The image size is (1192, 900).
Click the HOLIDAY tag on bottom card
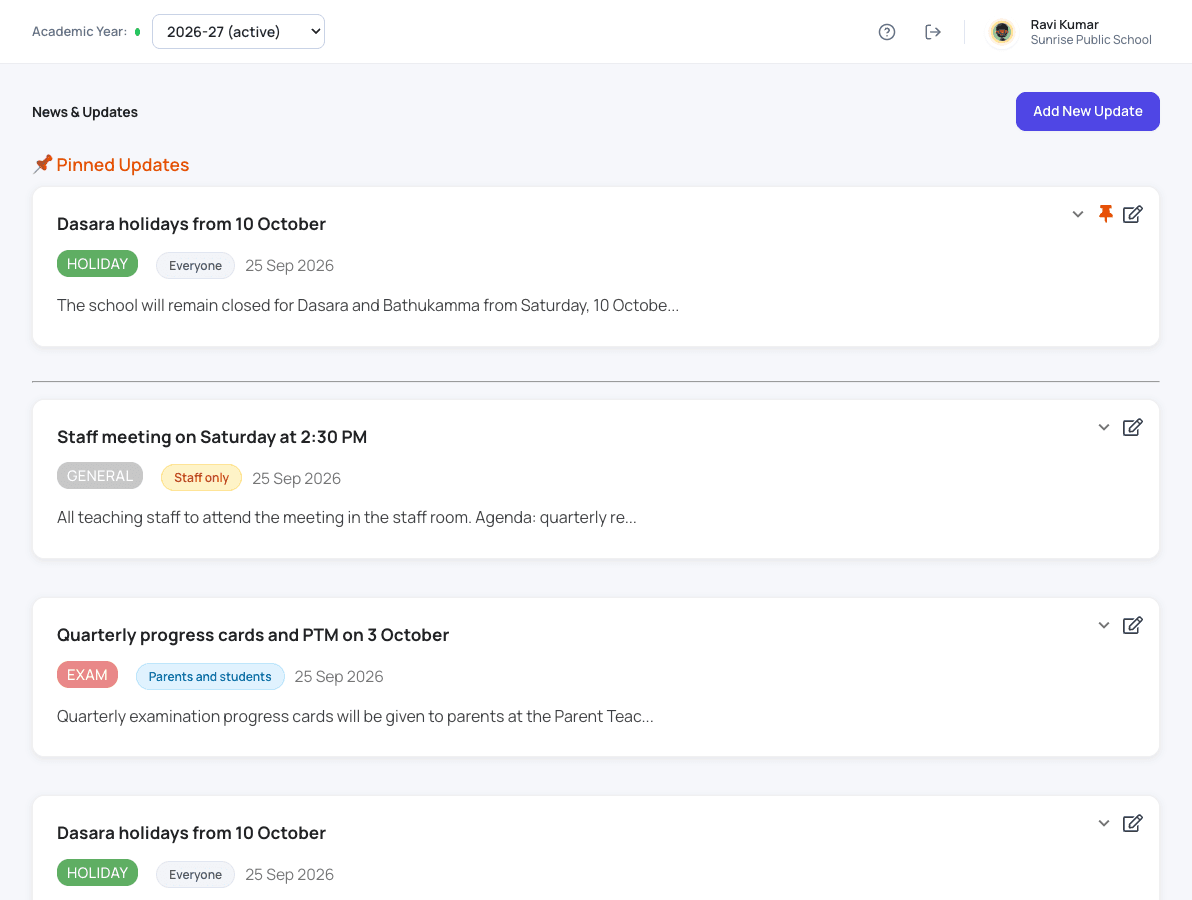tap(97, 873)
